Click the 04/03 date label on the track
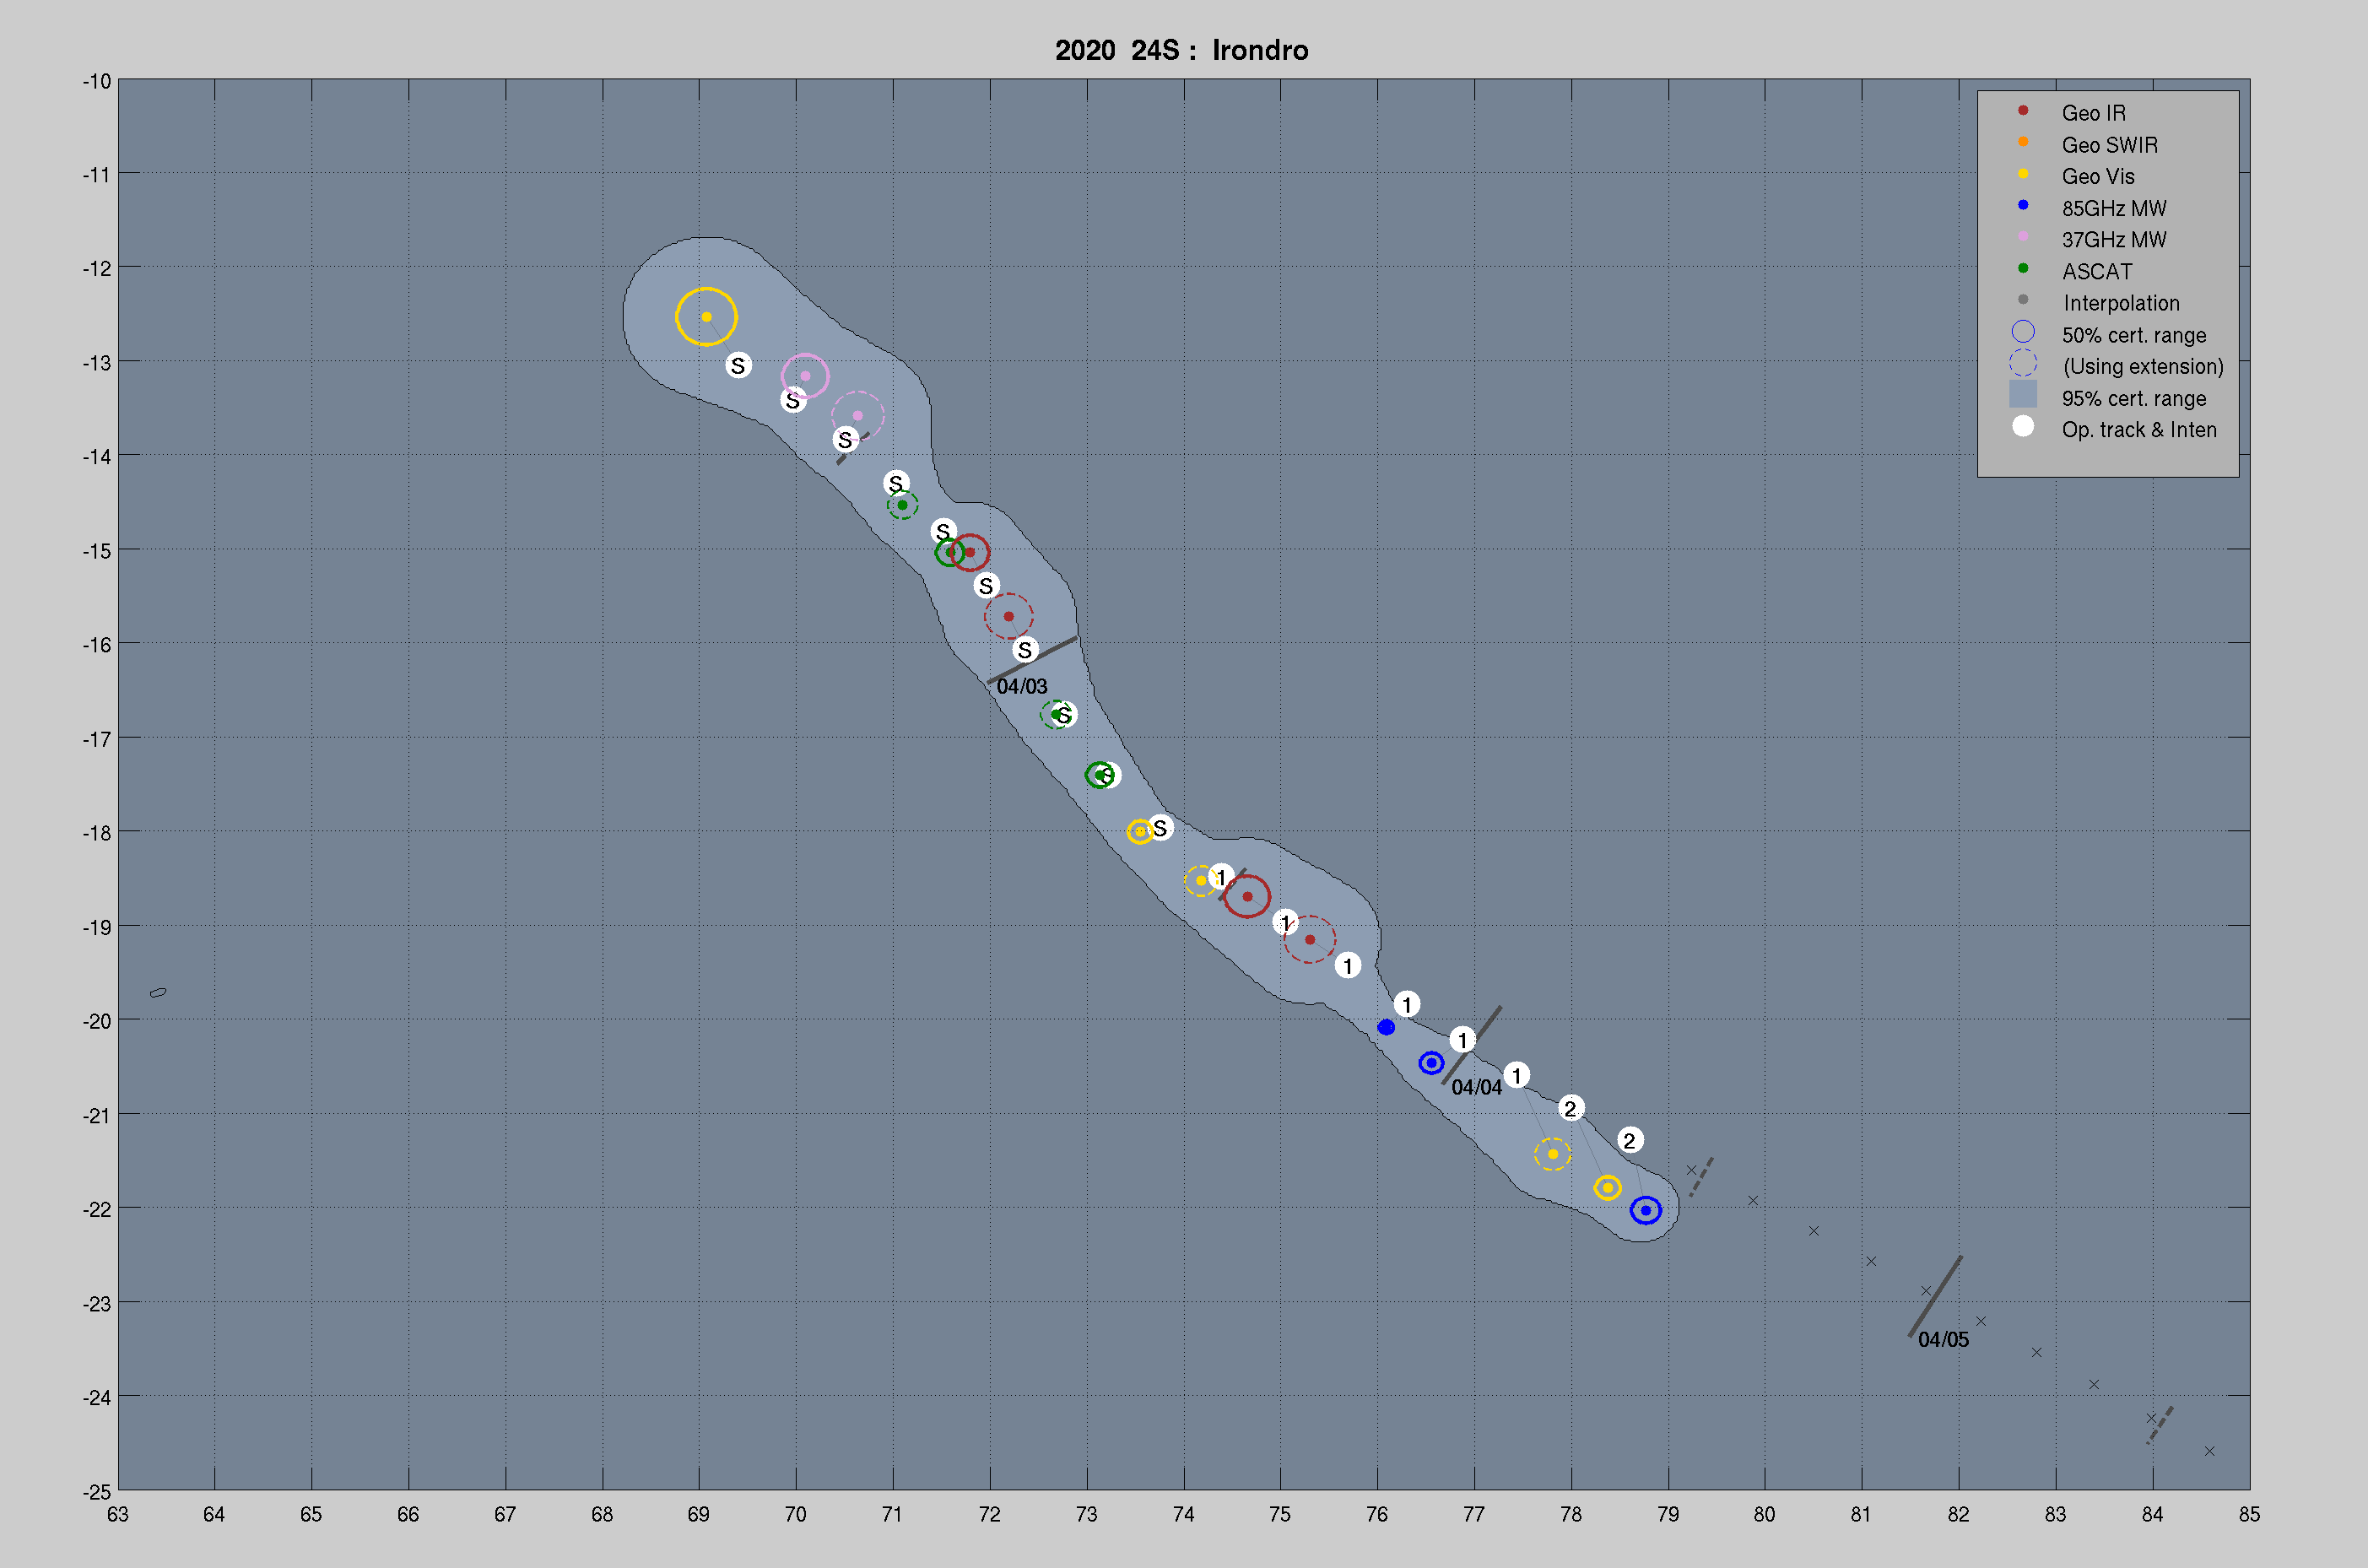 [x=1021, y=686]
